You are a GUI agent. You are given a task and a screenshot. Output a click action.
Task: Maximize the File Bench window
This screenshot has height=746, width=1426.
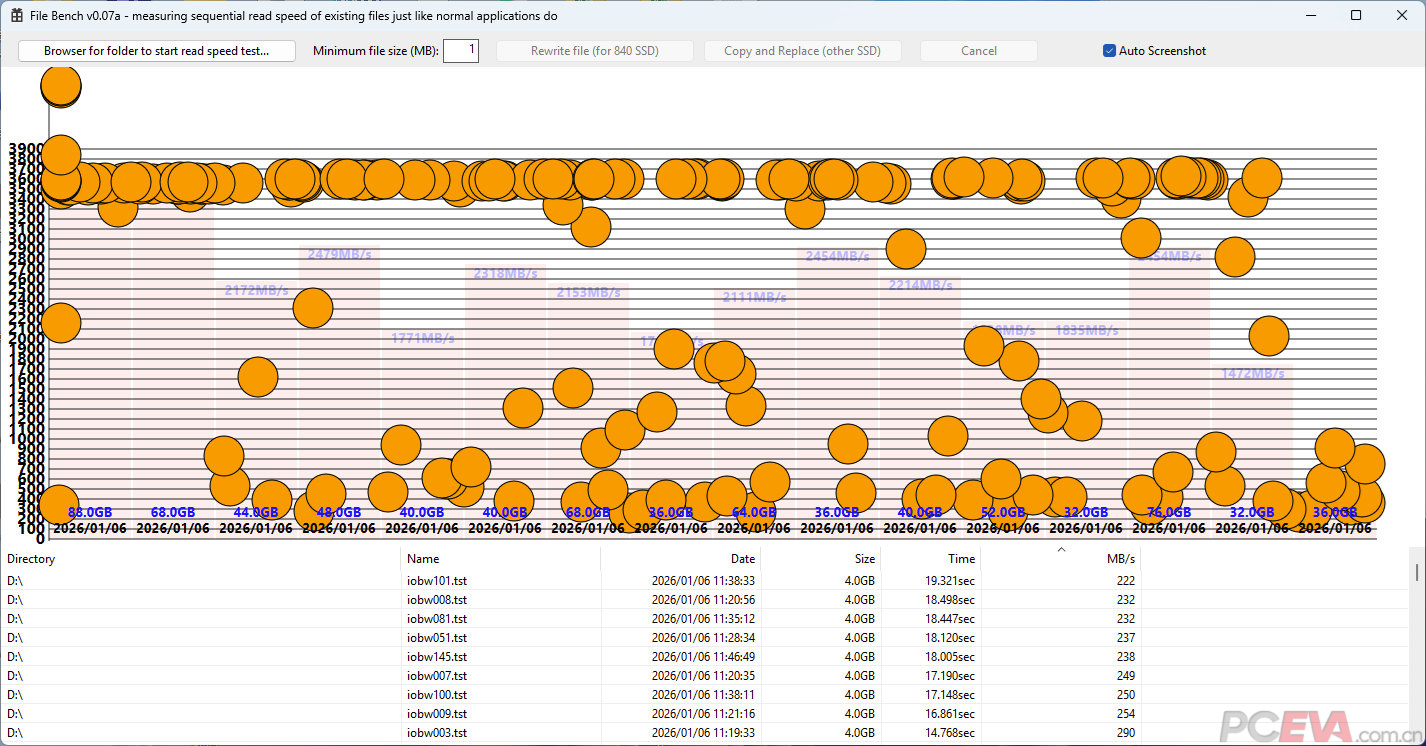1356,16
